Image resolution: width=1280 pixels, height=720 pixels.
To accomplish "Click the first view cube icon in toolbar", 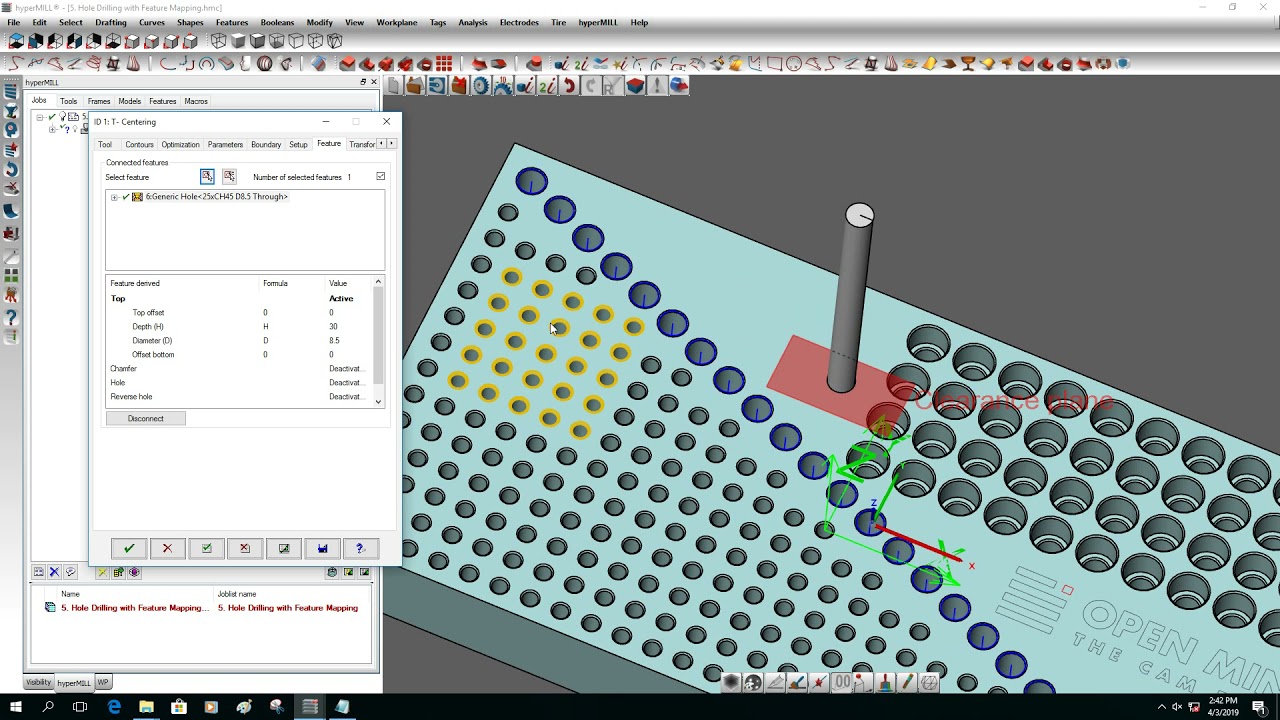I will click(16, 41).
